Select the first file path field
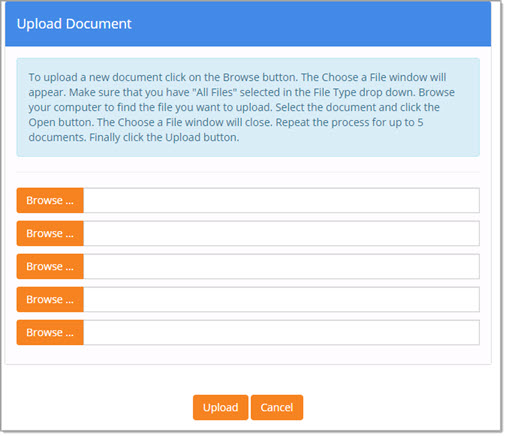 click(x=281, y=200)
